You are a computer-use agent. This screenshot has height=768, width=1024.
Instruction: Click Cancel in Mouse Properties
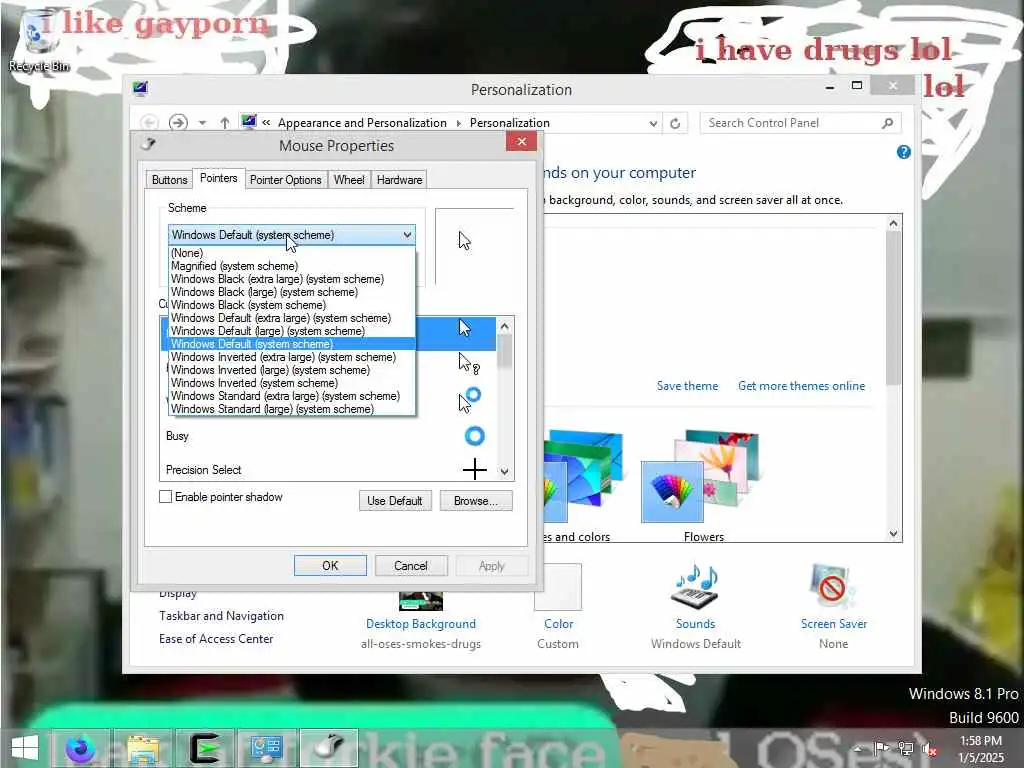coord(411,566)
